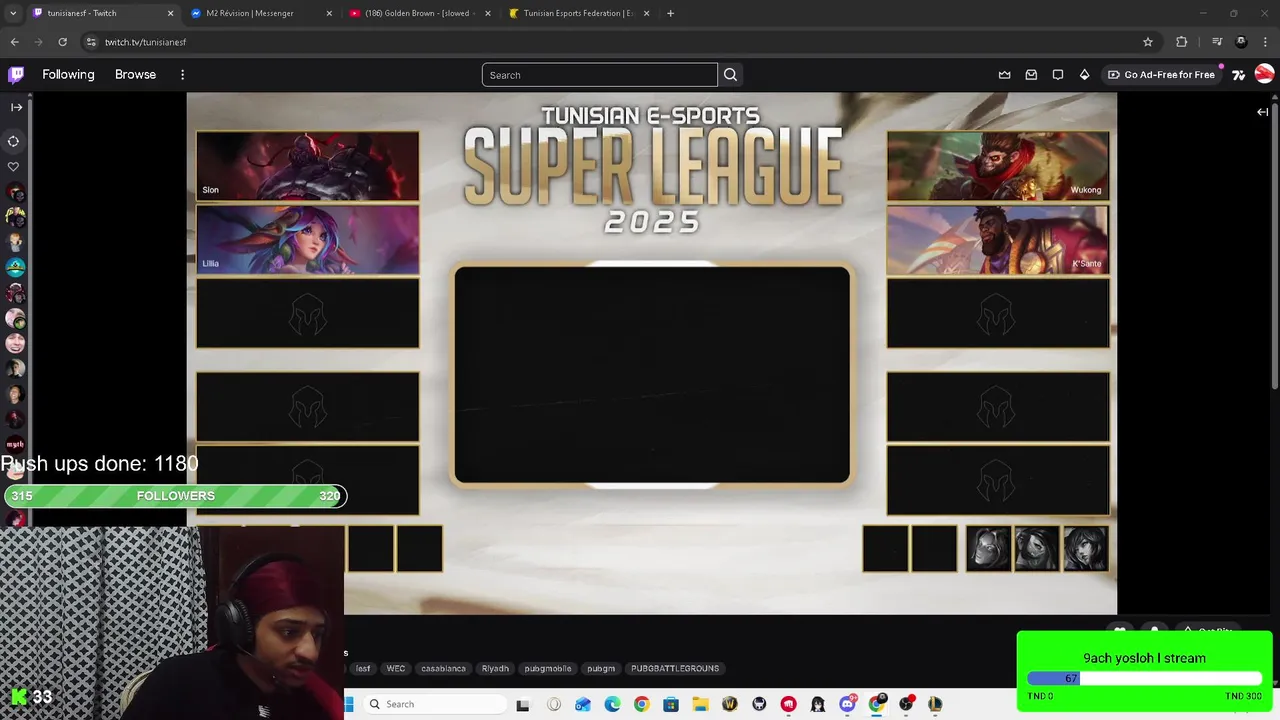
Task: Open Discord from taskbar
Action: 847,705
